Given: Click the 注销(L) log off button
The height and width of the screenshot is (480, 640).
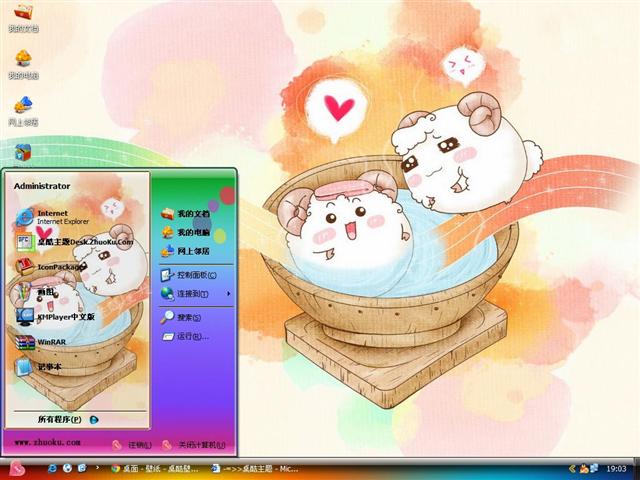Looking at the screenshot, I should coord(132,445).
